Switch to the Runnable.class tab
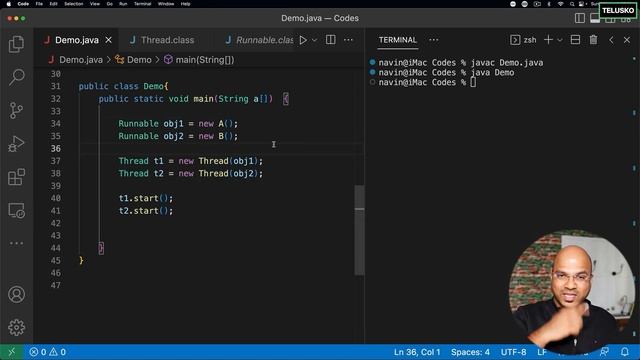 (259, 40)
